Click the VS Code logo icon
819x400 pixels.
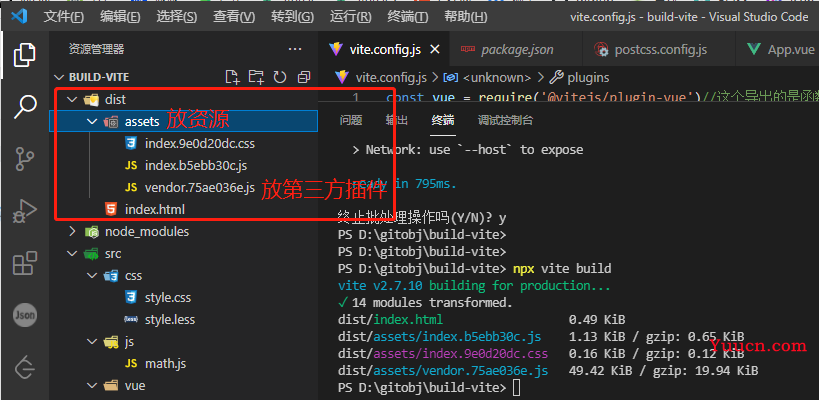point(19,16)
